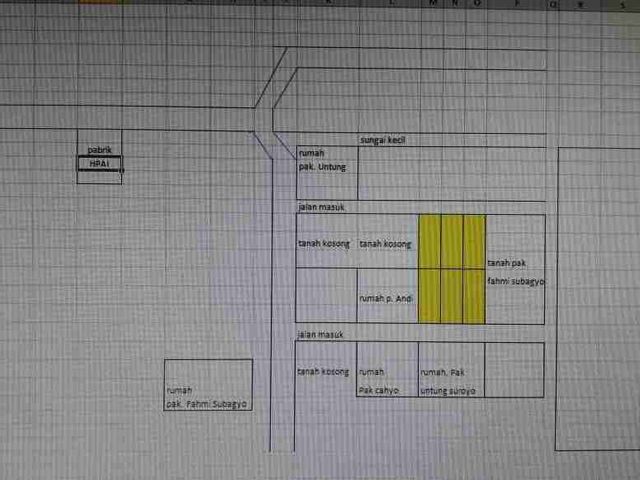Screen dimensions: 640x480
Task: Select lowercase "fahmi subagyo" cell beside yellow blocks
Action: 516,281
